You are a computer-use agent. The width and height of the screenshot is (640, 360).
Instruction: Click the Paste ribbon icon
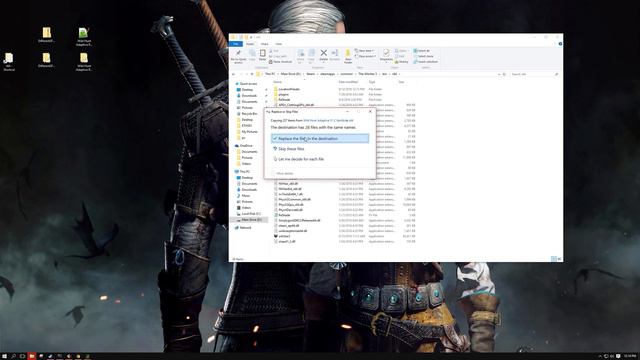pyautogui.click(x=262, y=56)
